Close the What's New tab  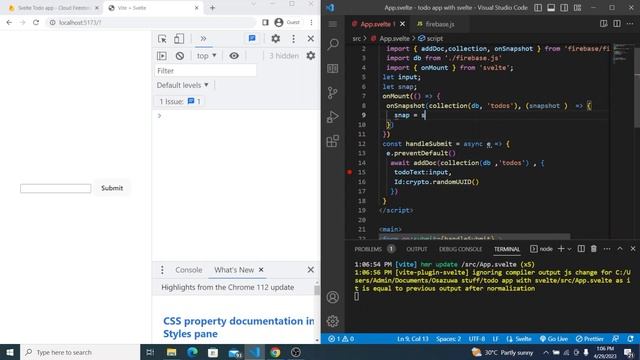(261, 270)
